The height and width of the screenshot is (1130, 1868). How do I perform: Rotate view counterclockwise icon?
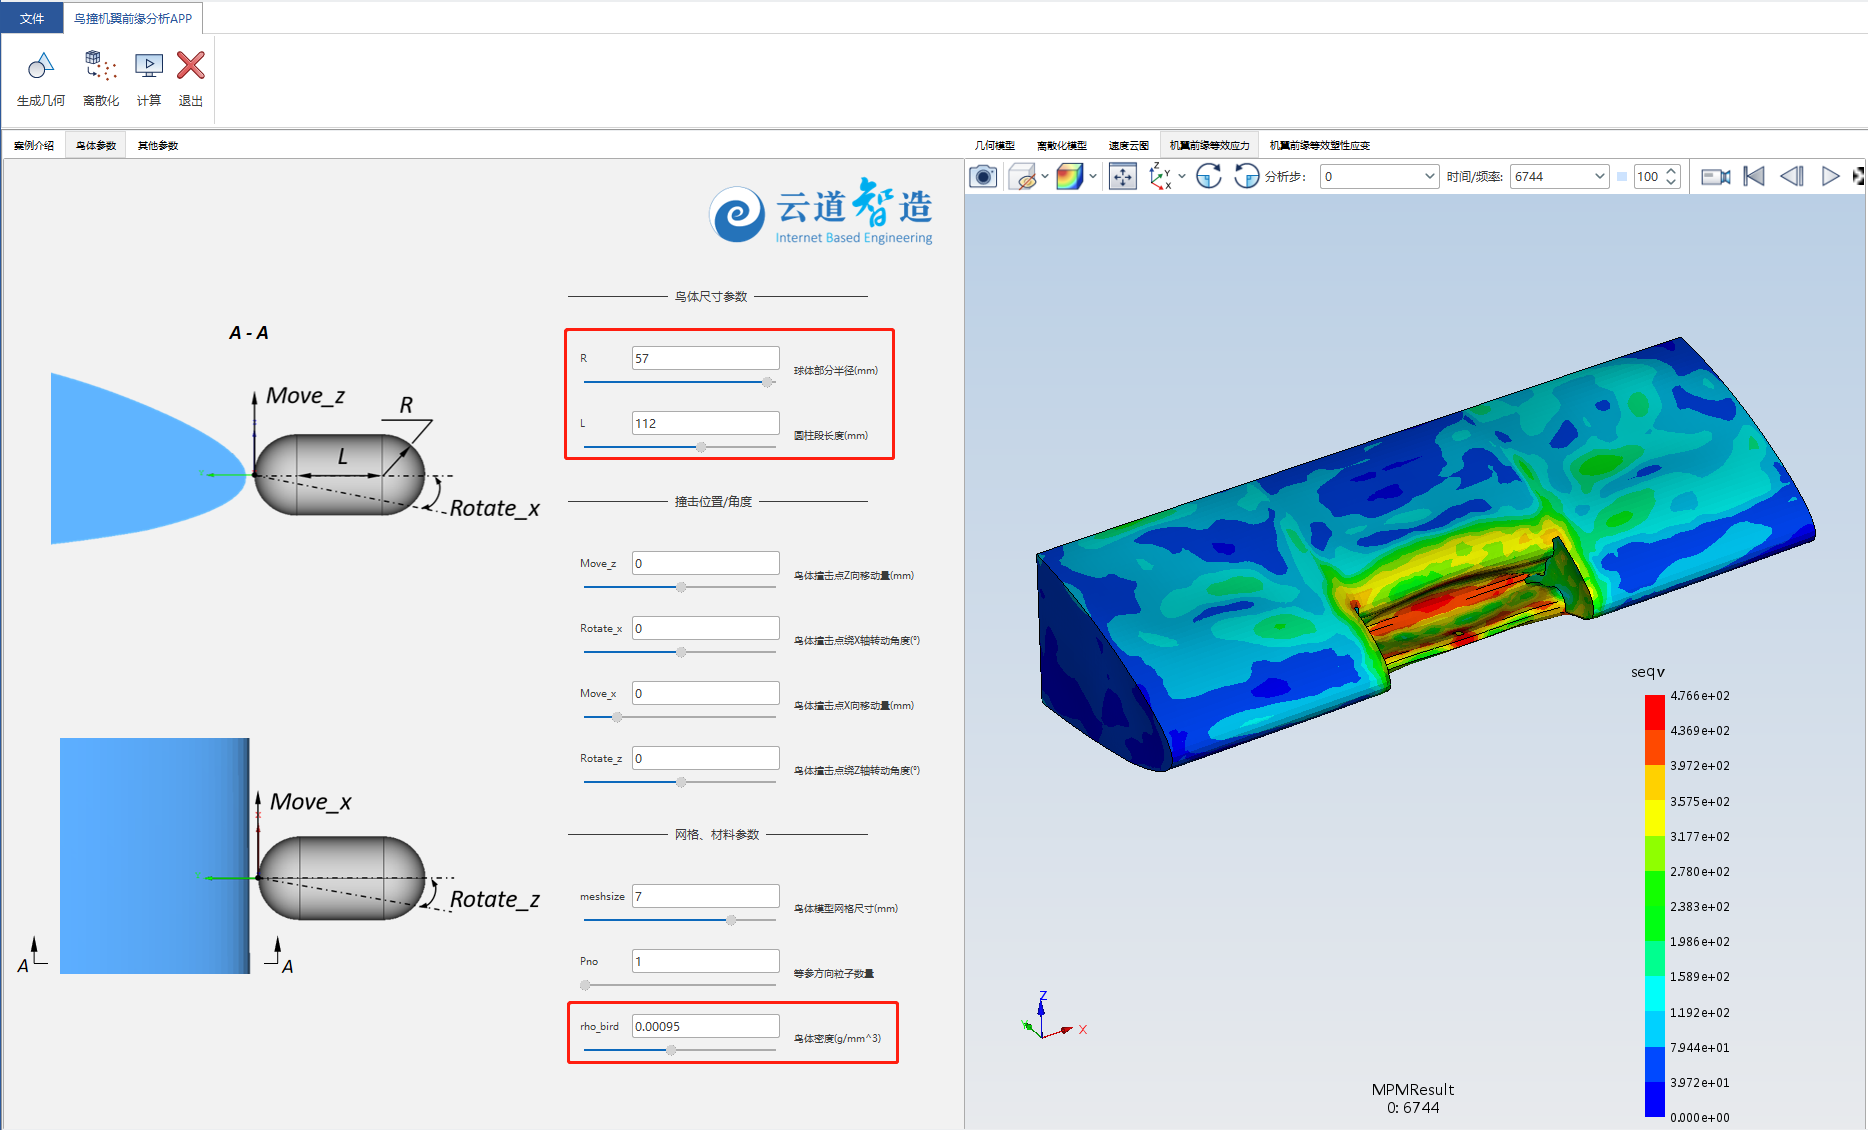pyautogui.click(x=1246, y=177)
